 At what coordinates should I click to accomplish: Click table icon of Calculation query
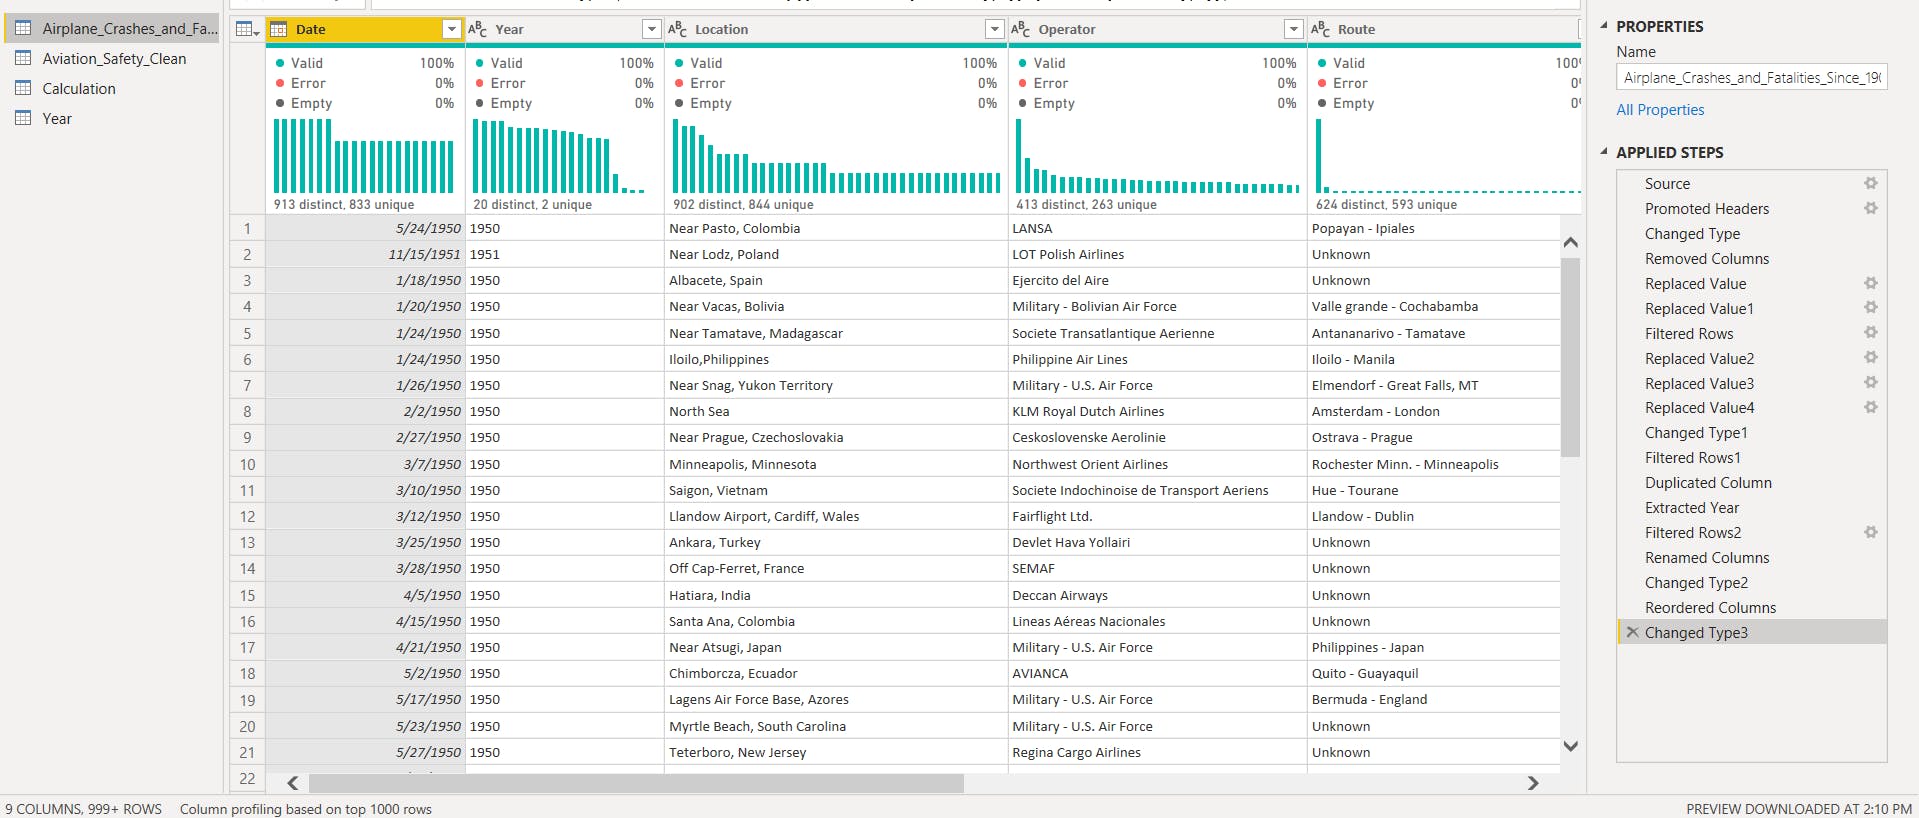[23, 88]
